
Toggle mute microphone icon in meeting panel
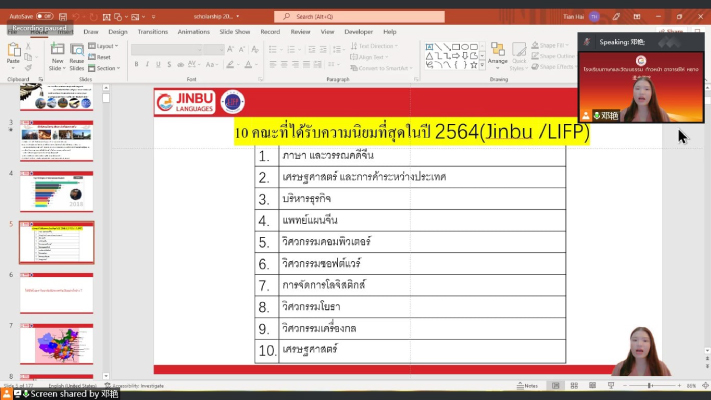(586, 42)
